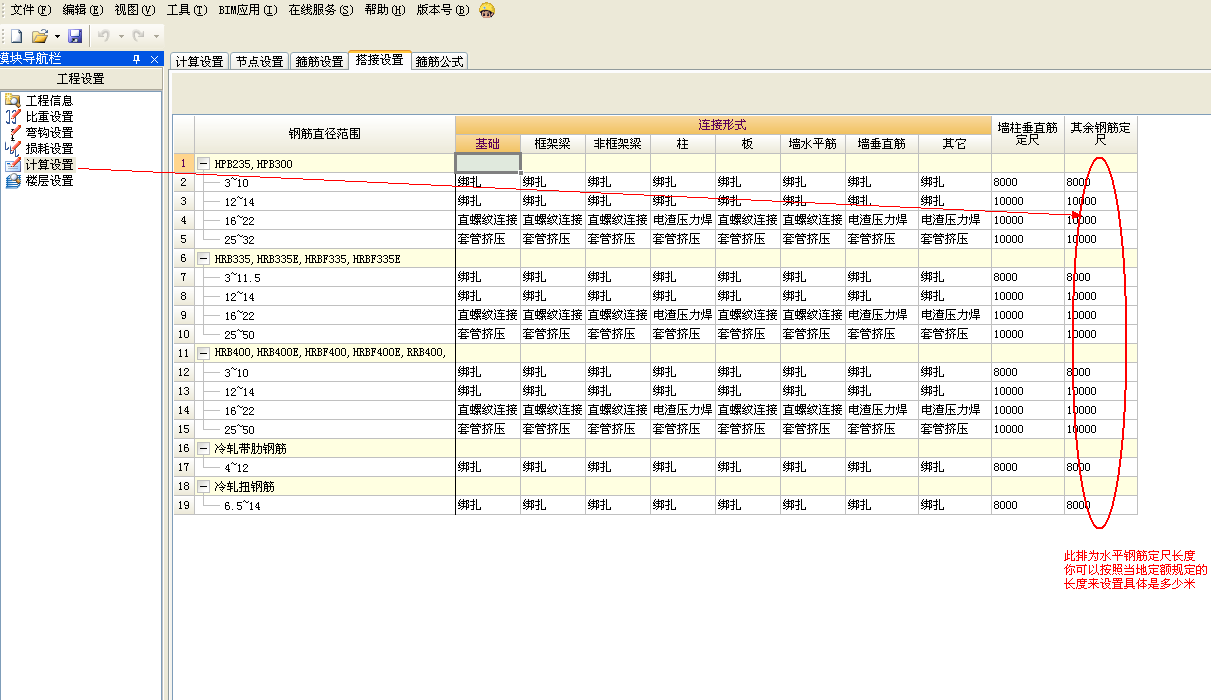This screenshot has height=700, width=1211.
Task: Collapse the HRB335, HRB335E group row
Action: click(203, 258)
